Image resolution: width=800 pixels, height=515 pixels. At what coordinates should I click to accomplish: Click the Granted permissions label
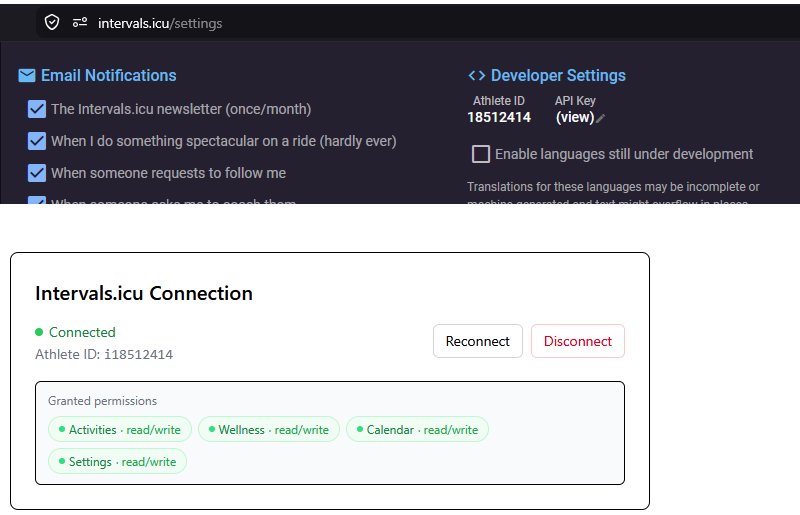point(103,401)
